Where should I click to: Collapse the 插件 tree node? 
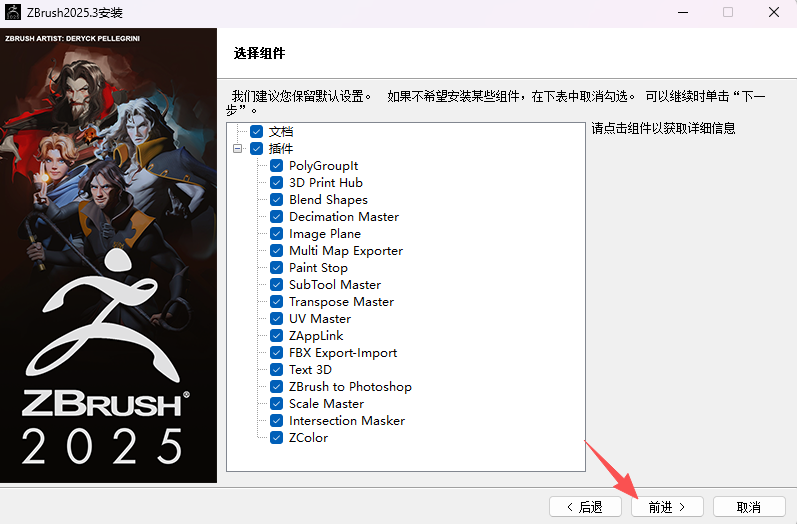[237, 148]
